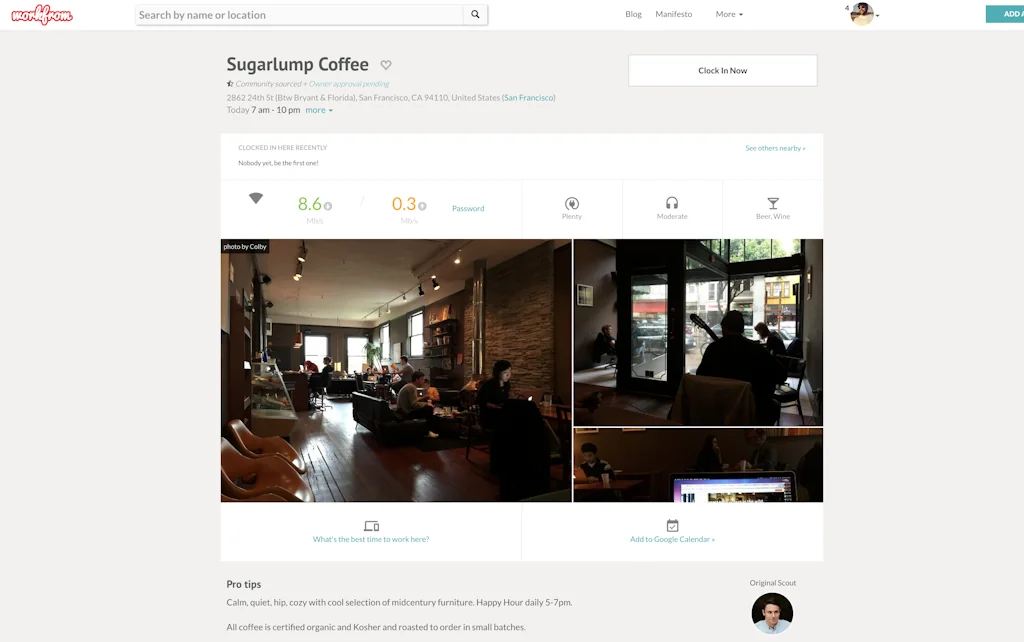Open the Blog menu item
1024x642 pixels.
633,14
